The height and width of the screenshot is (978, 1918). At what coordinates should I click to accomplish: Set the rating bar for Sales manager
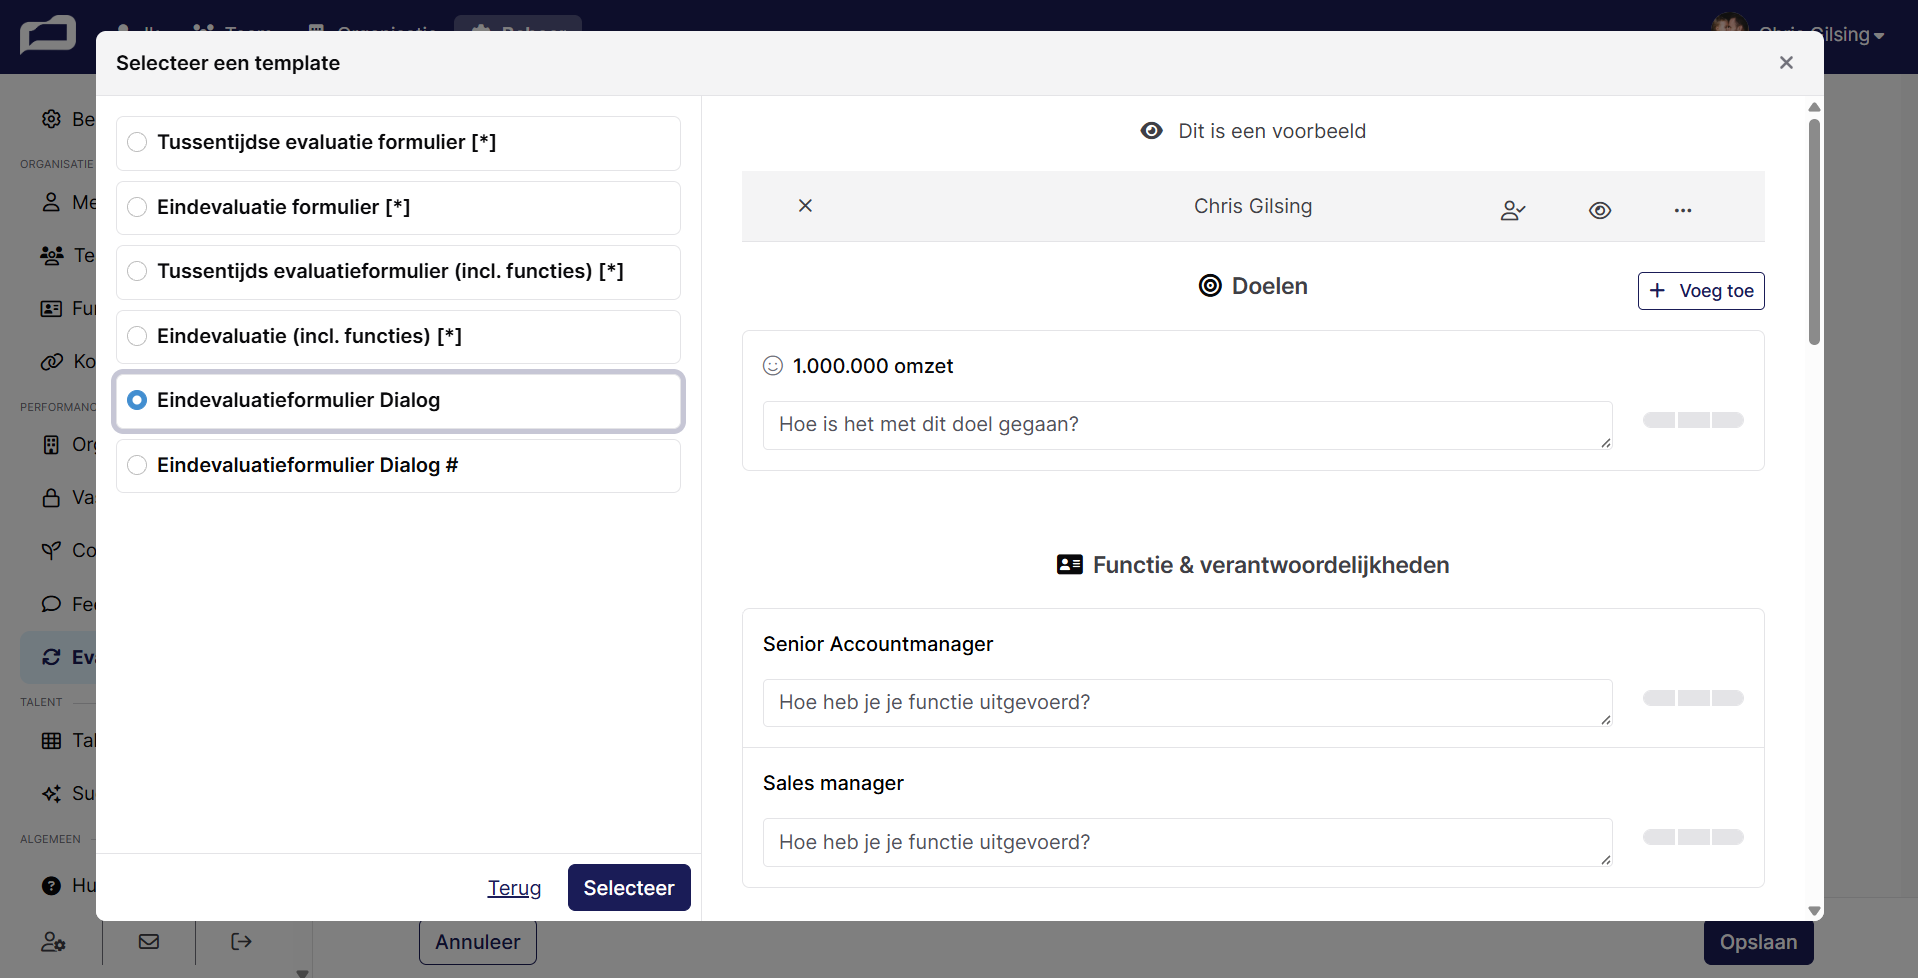(x=1693, y=837)
